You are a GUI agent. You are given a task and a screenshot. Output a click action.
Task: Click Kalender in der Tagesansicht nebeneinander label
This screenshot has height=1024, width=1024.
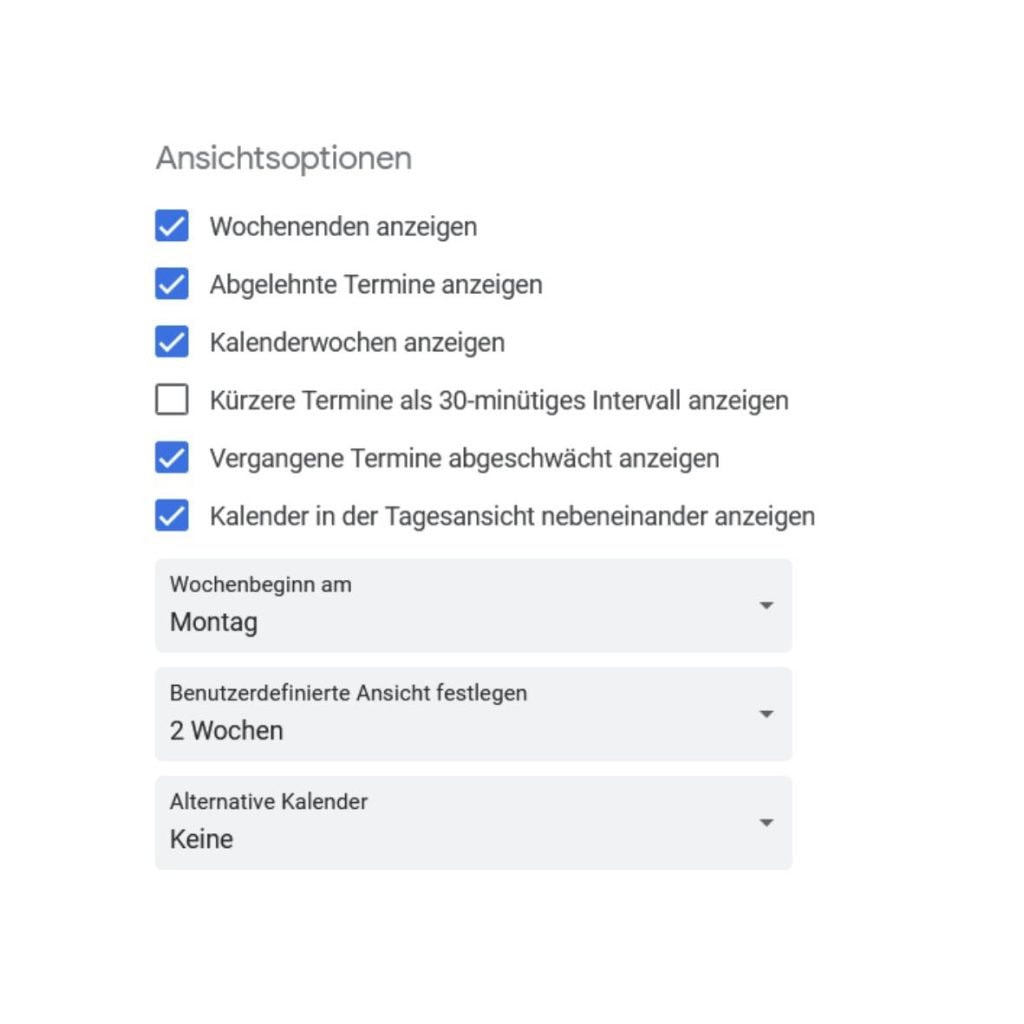pos(513,516)
